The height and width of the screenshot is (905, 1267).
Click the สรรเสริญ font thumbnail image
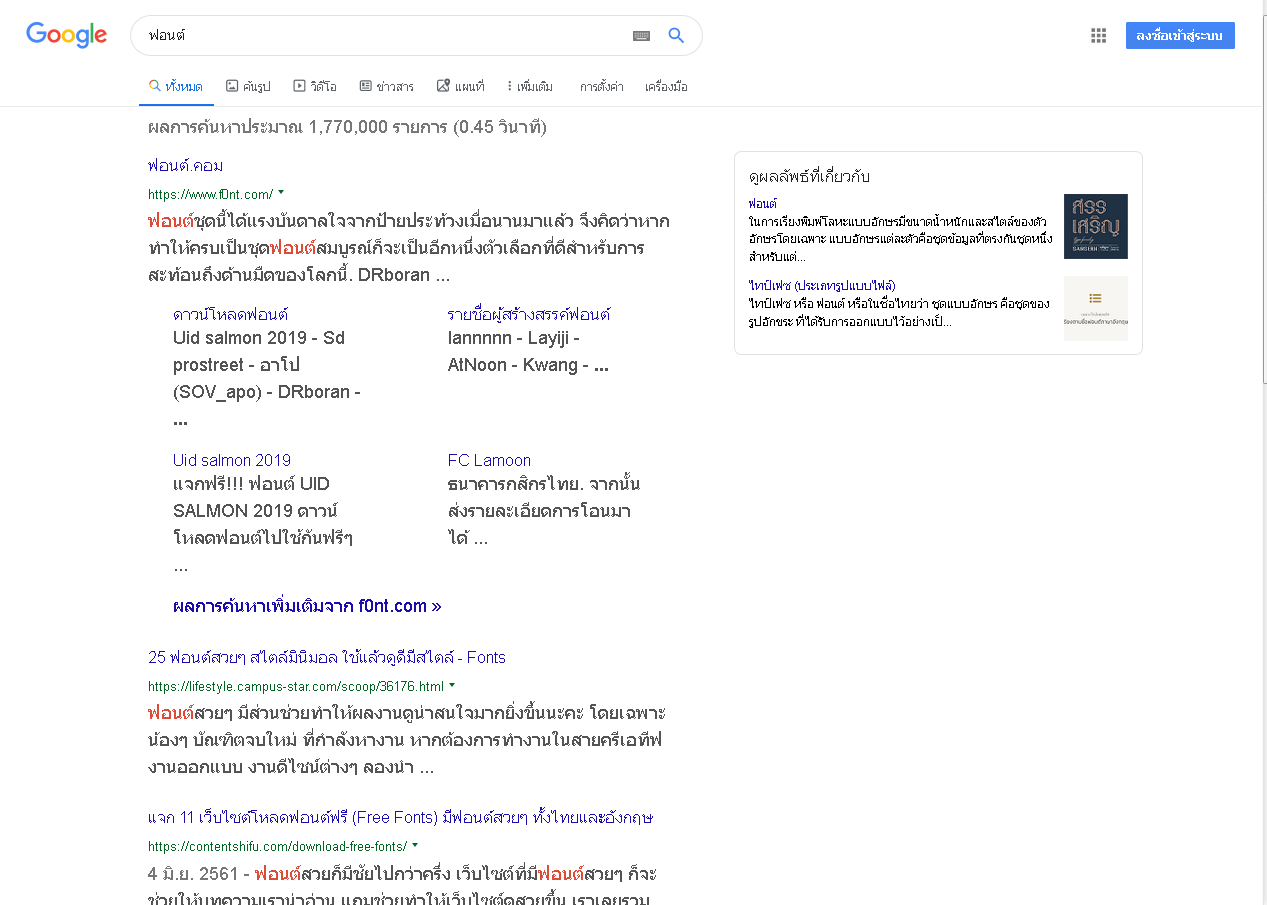click(x=1096, y=226)
